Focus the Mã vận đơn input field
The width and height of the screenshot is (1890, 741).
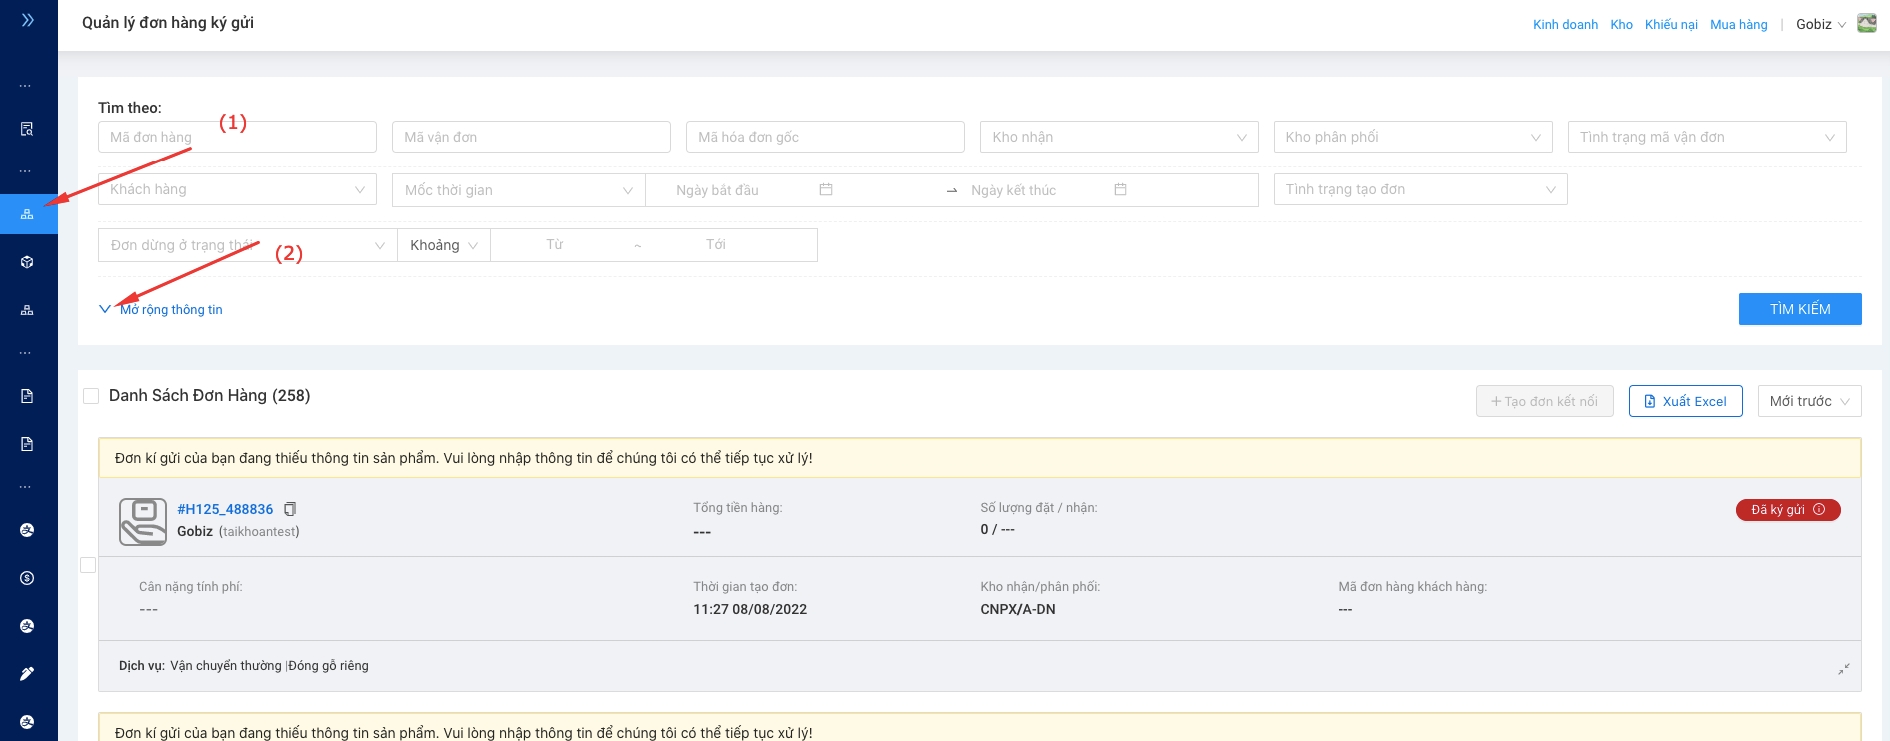pyautogui.click(x=531, y=137)
